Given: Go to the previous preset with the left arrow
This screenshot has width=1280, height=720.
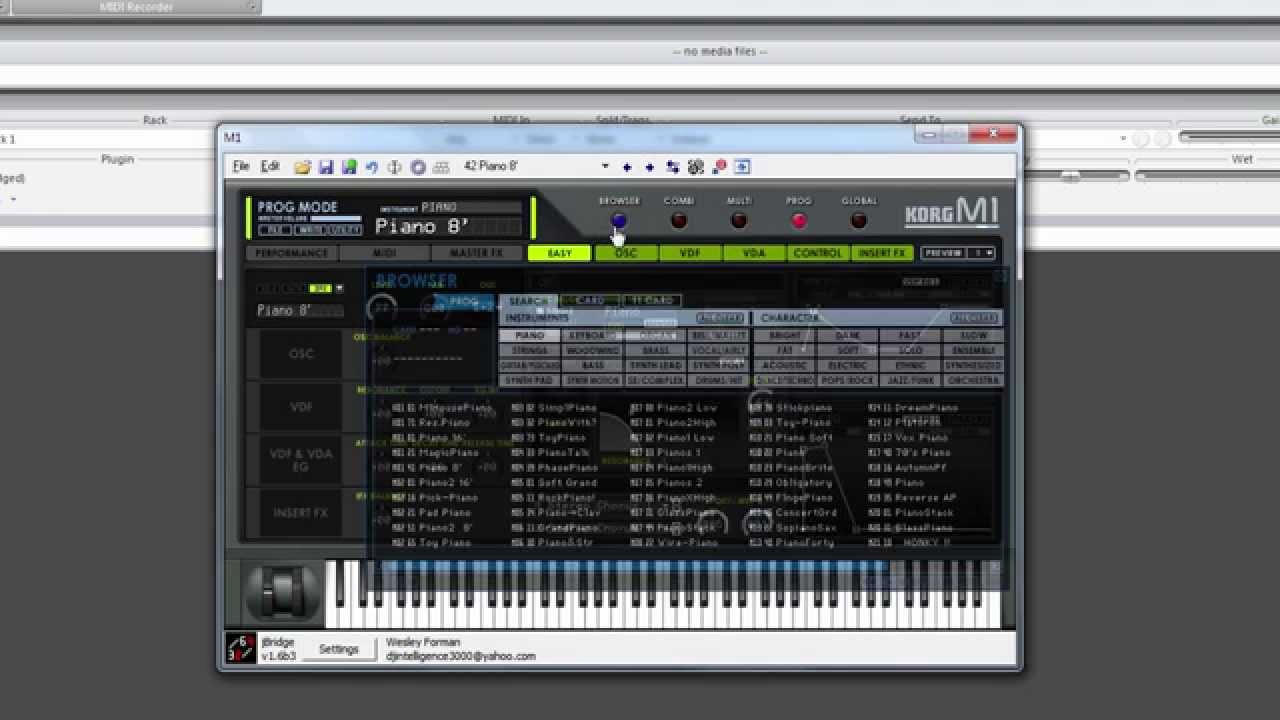Looking at the screenshot, I should [627, 167].
